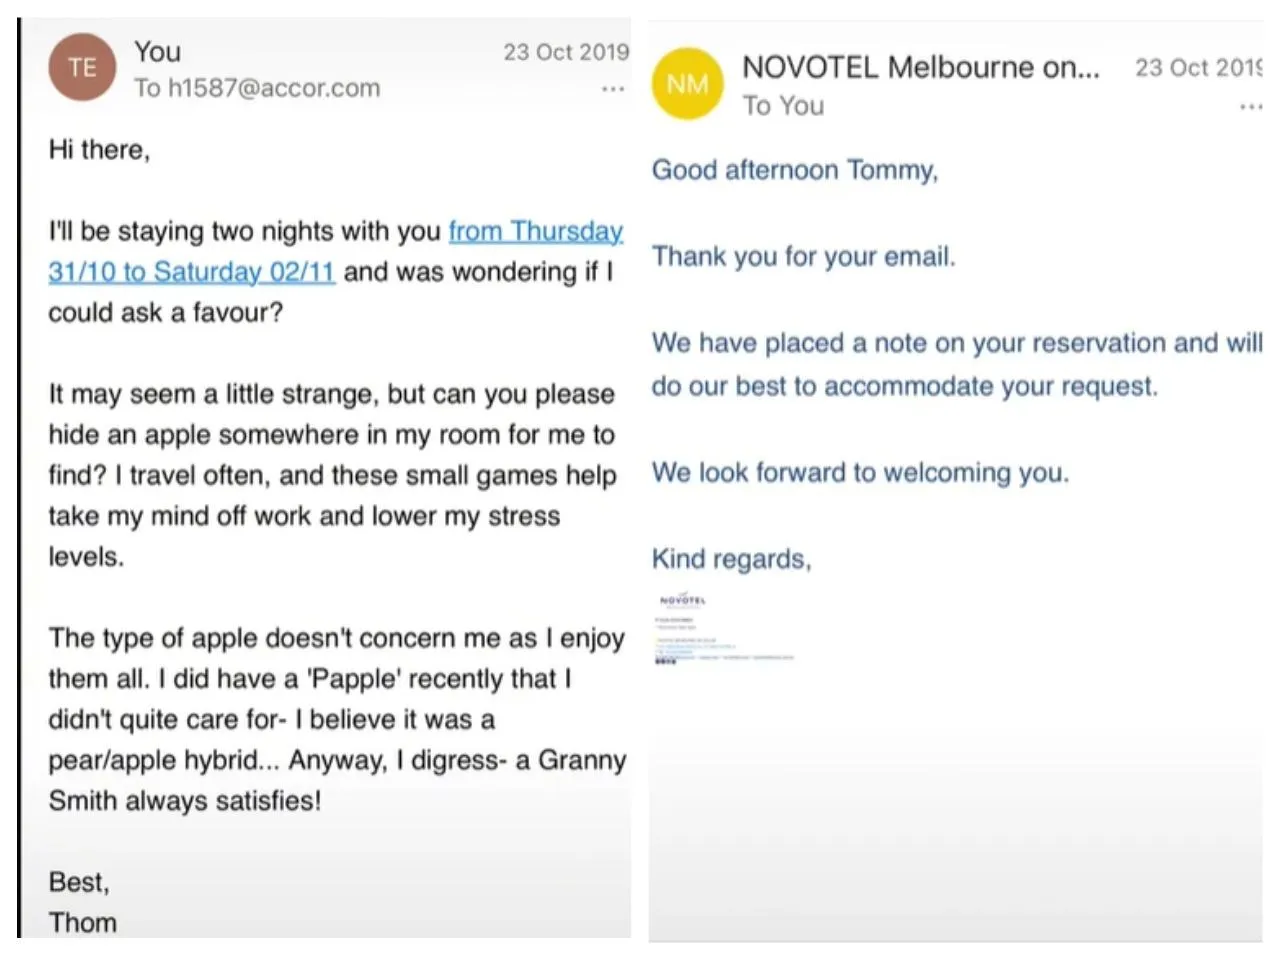Expand the "To You" recipient line
The image size is (1280, 960).
783,105
